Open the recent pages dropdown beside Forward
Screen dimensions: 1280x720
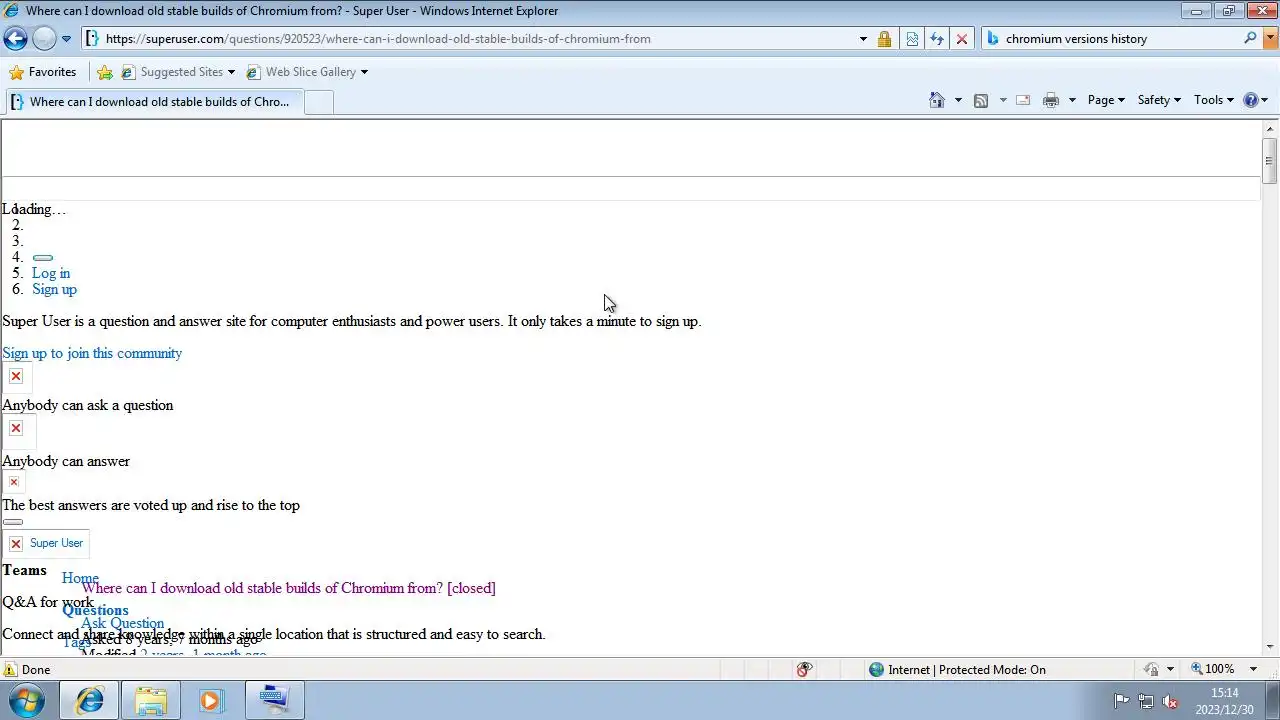(x=66, y=39)
